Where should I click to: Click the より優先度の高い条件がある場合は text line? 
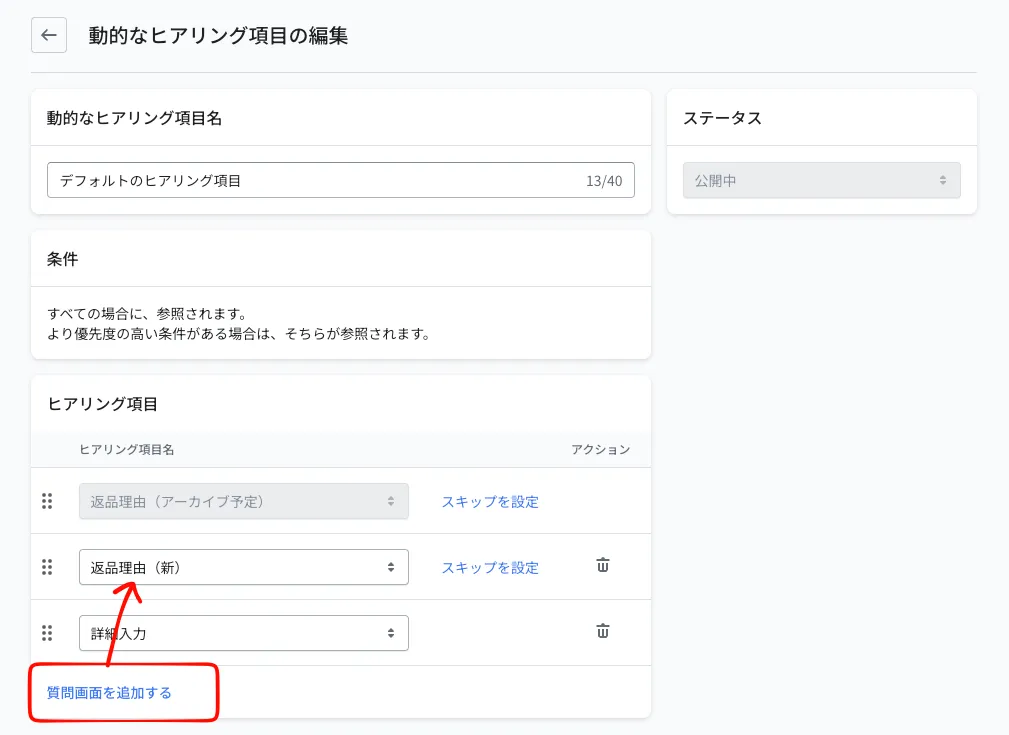click(x=239, y=334)
